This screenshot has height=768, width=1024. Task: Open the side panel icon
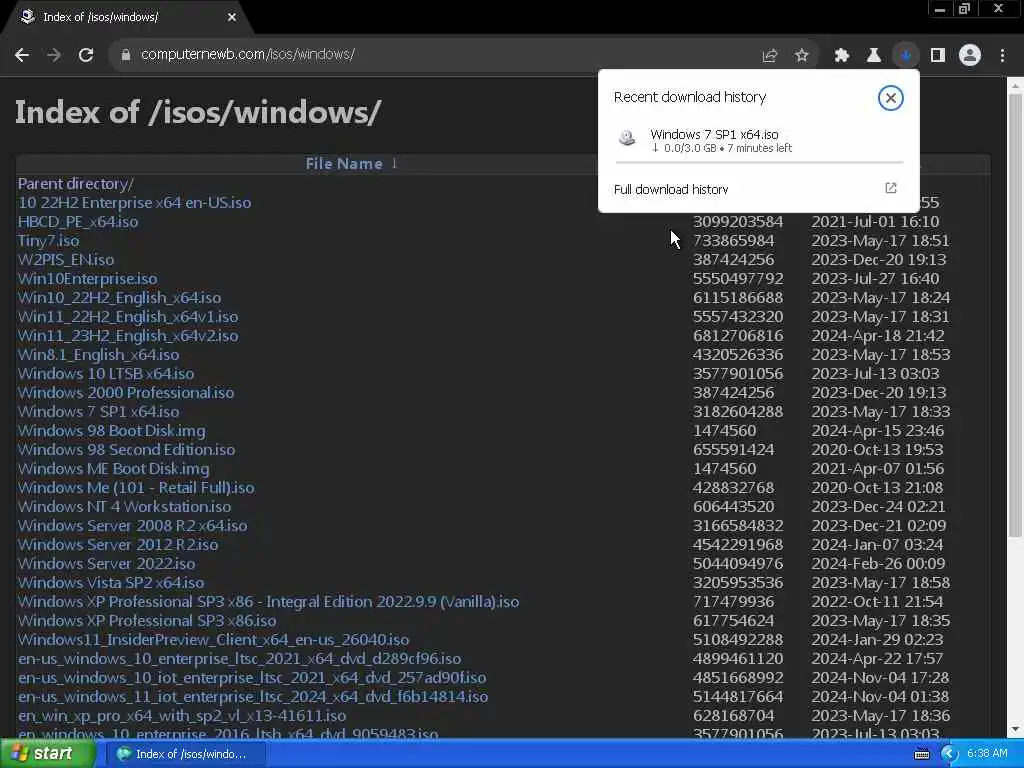click(x=938, y=56)
